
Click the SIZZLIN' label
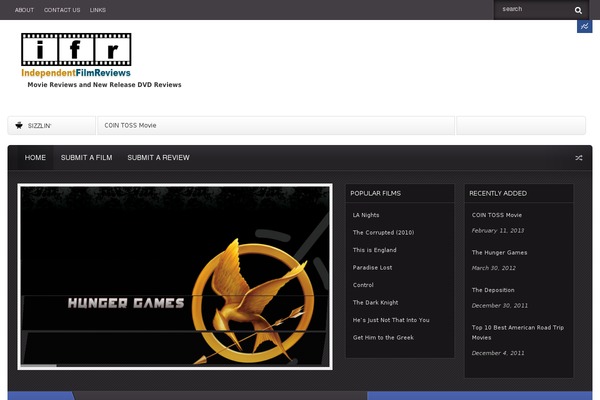(x=39, y=126)
